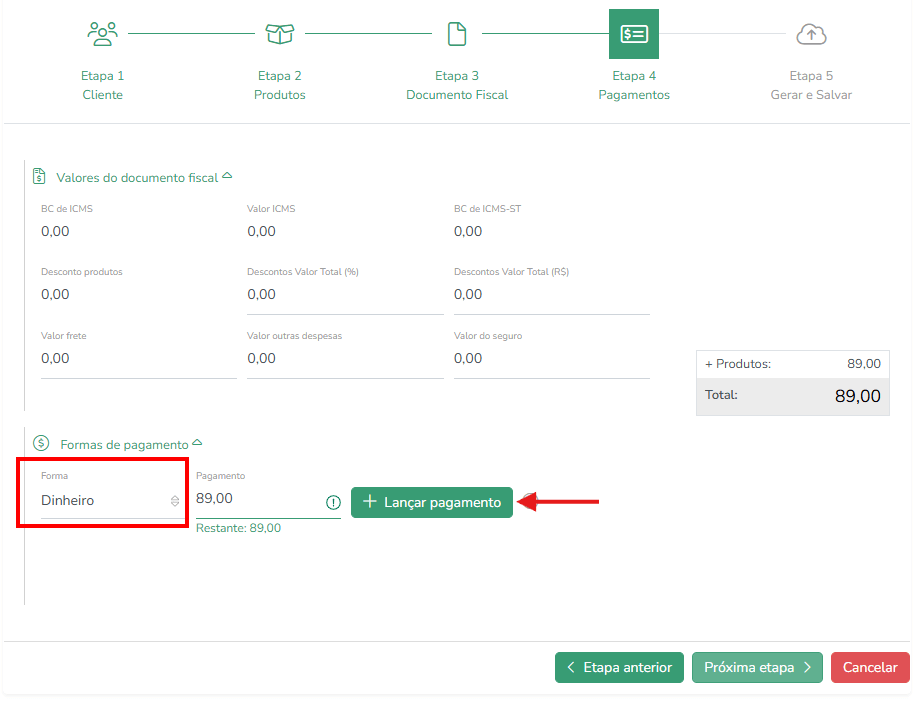Viewport: 924px width, 705px height.
Task: Click the Etapa 4 Pagamentos money icon
Action: pyautogui.click(x=634, y=34)
